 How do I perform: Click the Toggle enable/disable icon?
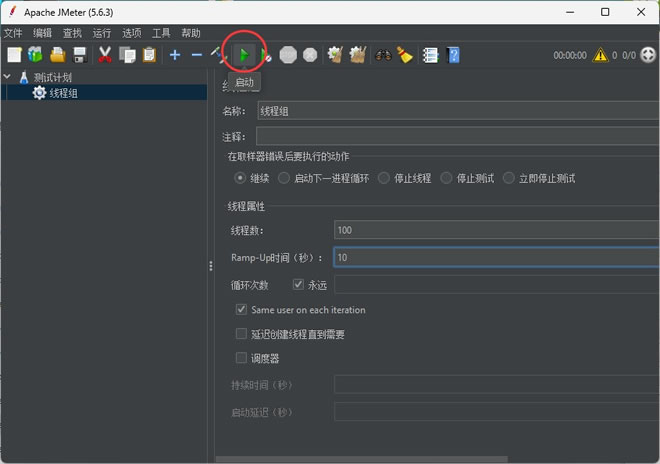[218, 55]
